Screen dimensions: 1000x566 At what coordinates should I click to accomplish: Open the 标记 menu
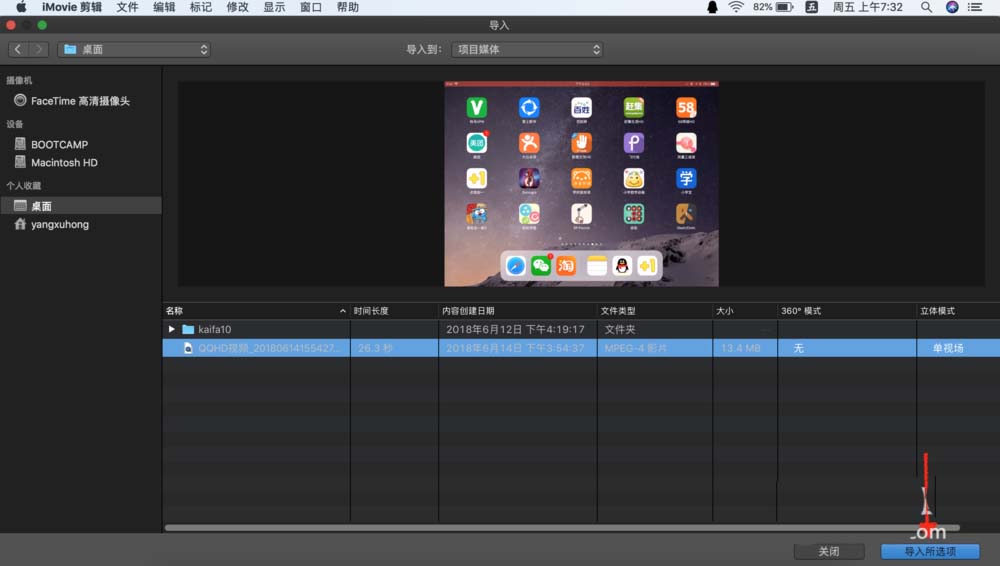pyautogui.click(x=200, y=7)
